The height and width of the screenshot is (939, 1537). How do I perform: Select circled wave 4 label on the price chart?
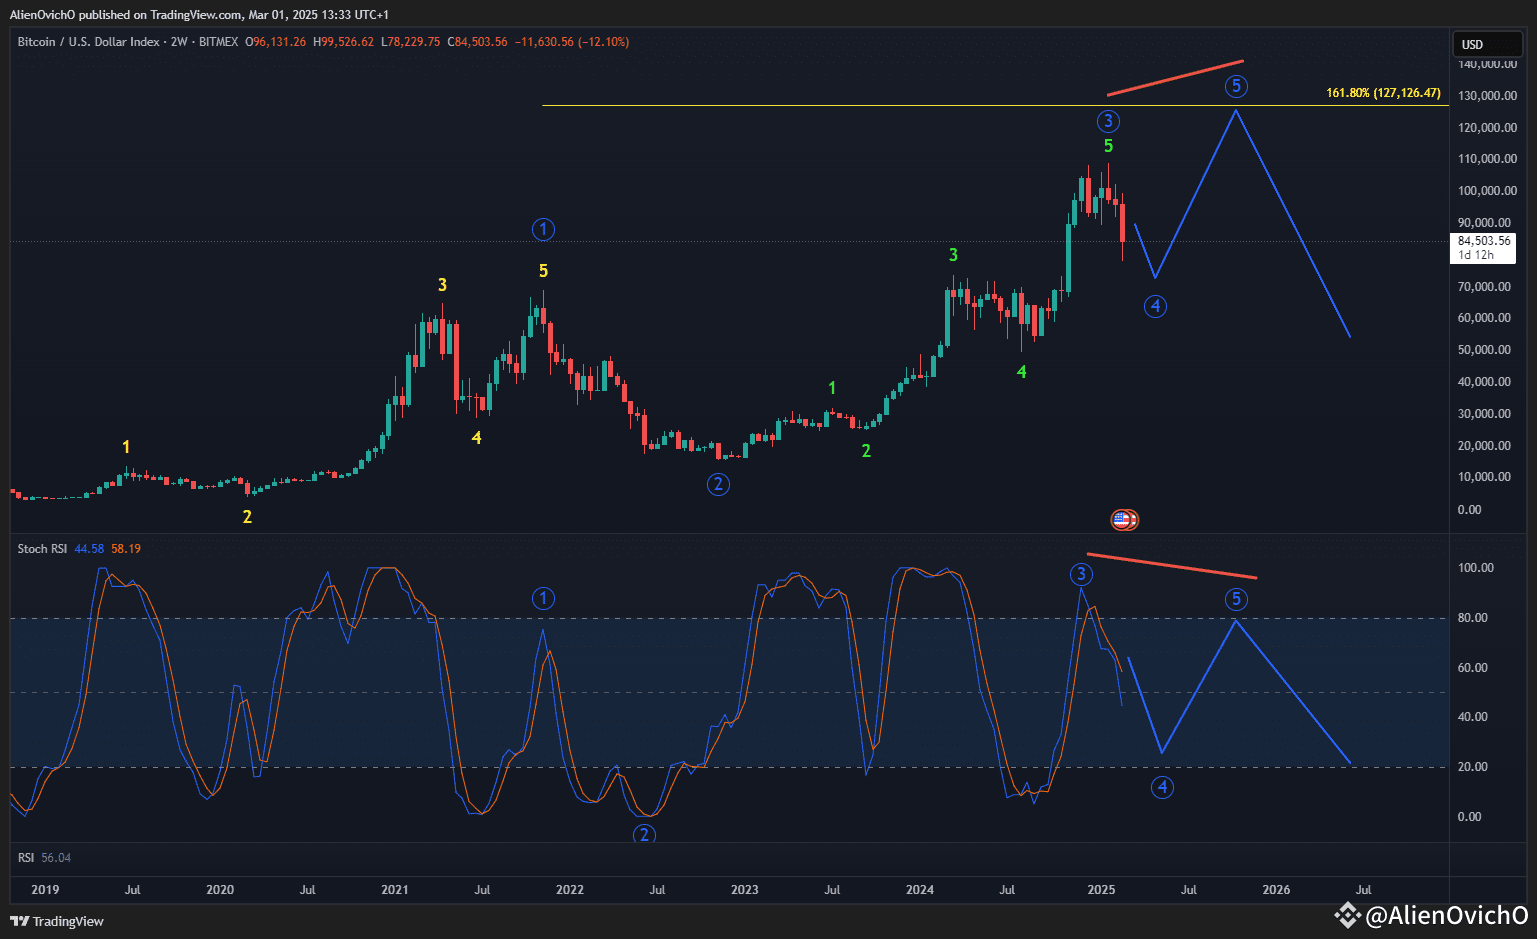point(1155,306)
